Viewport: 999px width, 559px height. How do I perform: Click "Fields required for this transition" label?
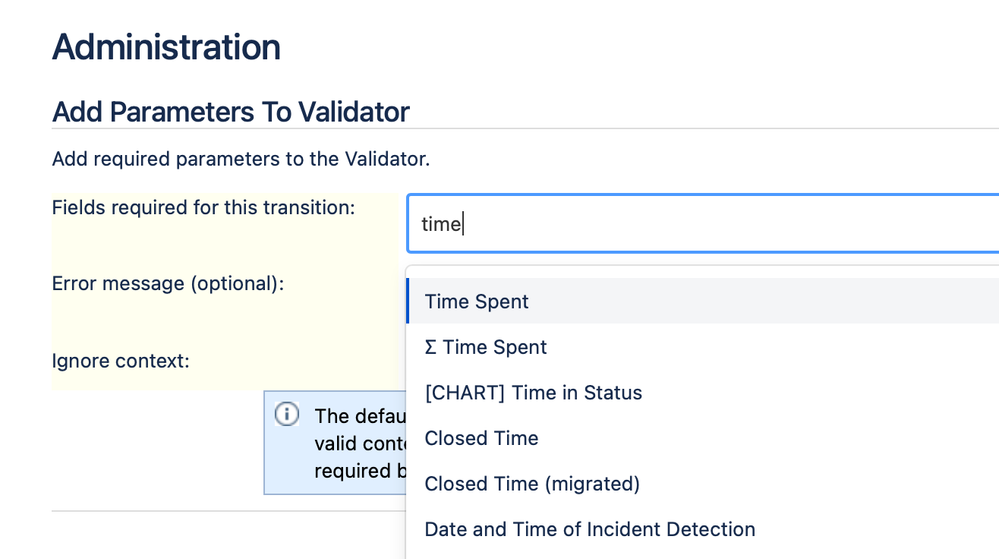pyautogui.click(x=203, y=208)
